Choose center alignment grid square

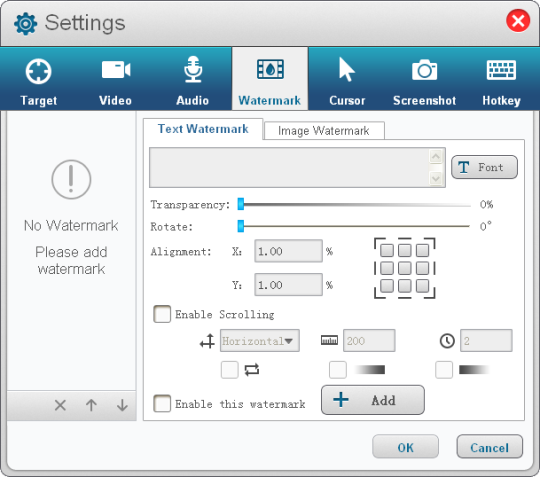point(405,268)
